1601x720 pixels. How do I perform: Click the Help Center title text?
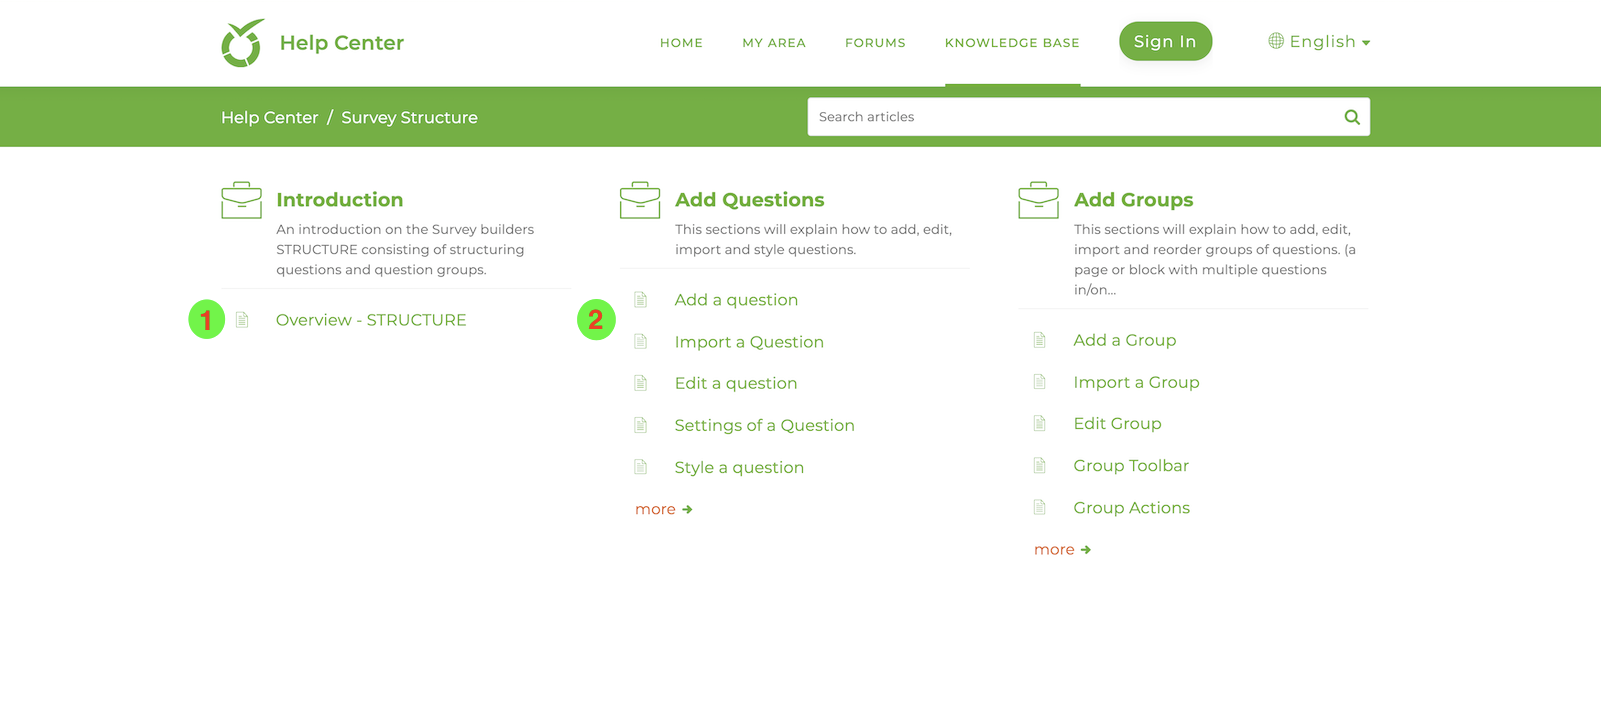coord(342,43)
